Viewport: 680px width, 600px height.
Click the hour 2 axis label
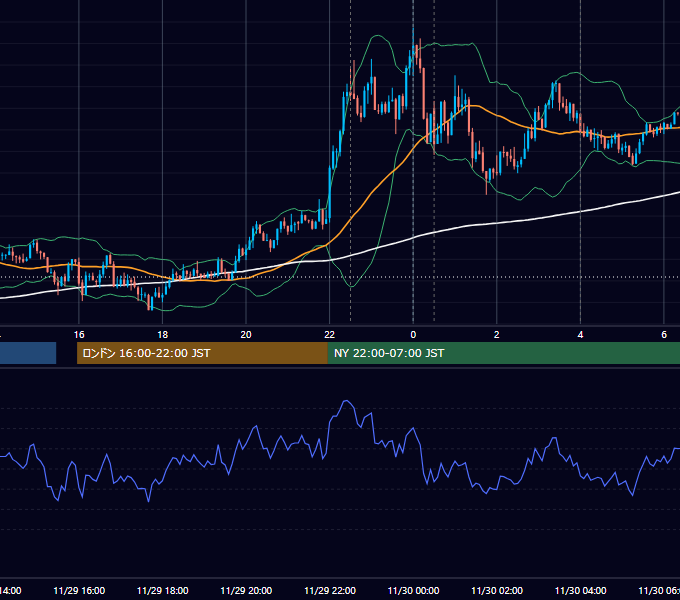497,335
